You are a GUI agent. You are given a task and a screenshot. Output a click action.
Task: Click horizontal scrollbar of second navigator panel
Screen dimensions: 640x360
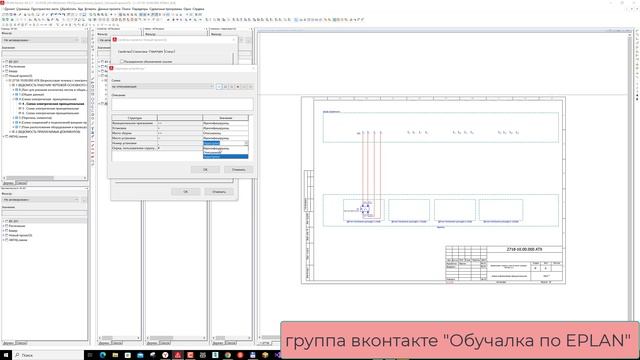pyautogui.click(x=119, y=338)
